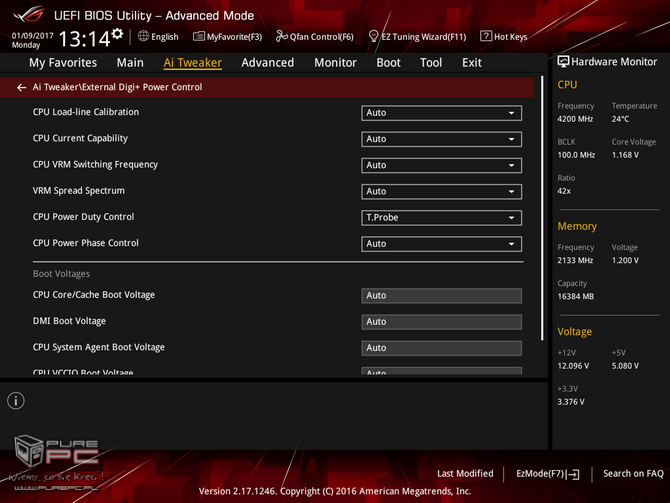Screen dimensions: 670x503
Task: Launch EZ Tuning Wizard bulb icon
Action: click(x=373, y=36)
